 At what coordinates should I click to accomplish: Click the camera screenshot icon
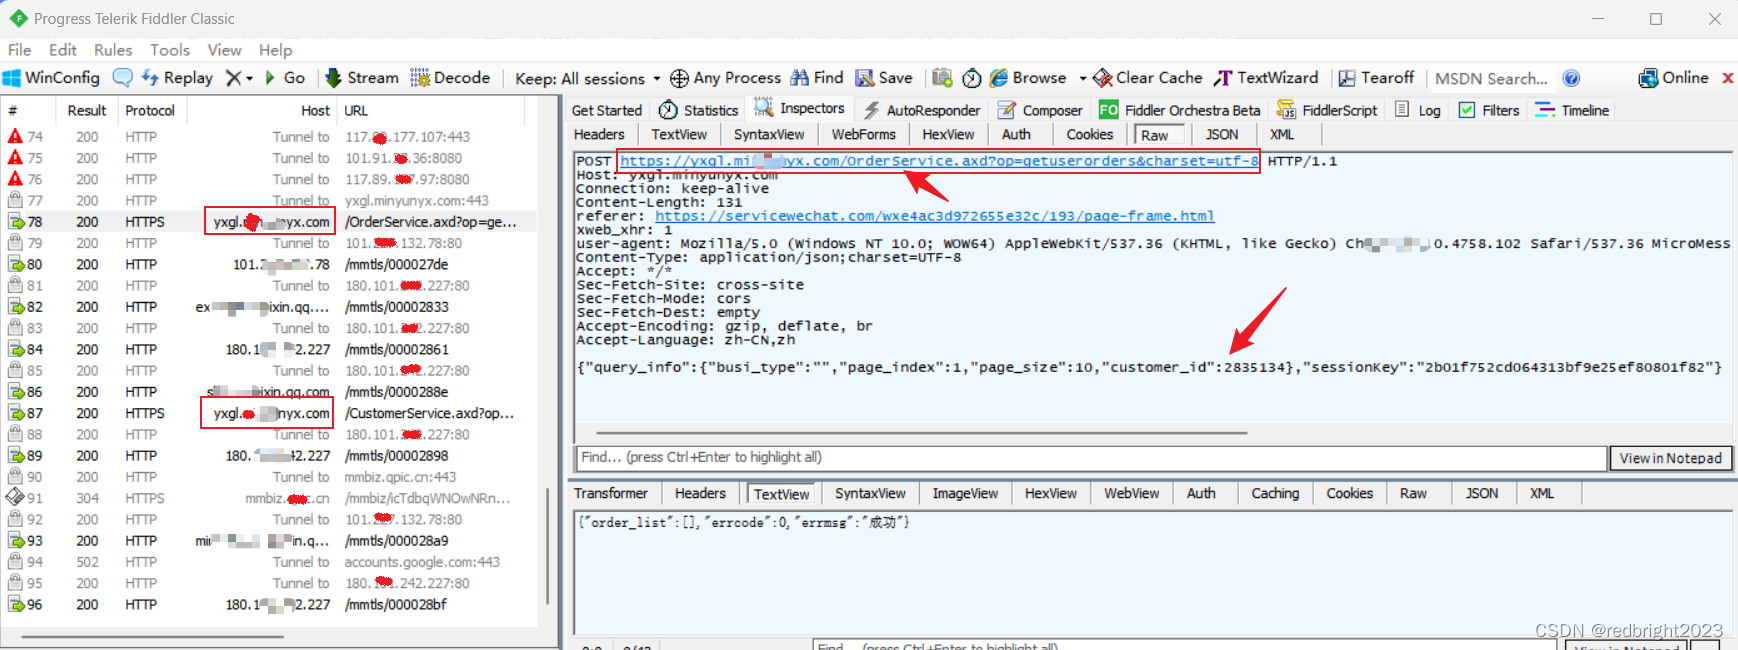tap(942, 78)
